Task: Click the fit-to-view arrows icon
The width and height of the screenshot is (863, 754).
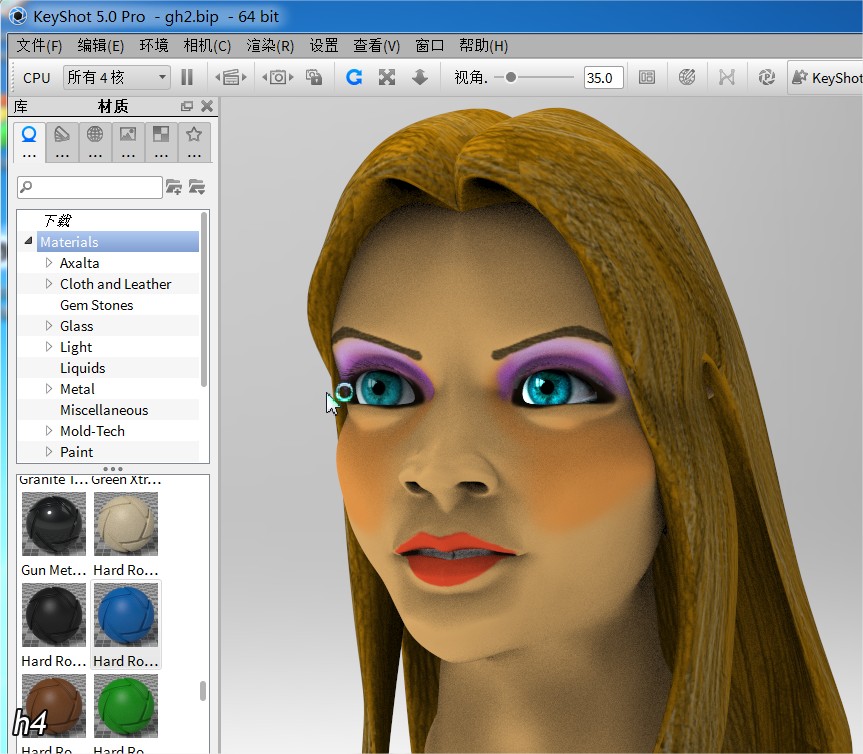Action: pyautogui.click(x=387, y=77)
